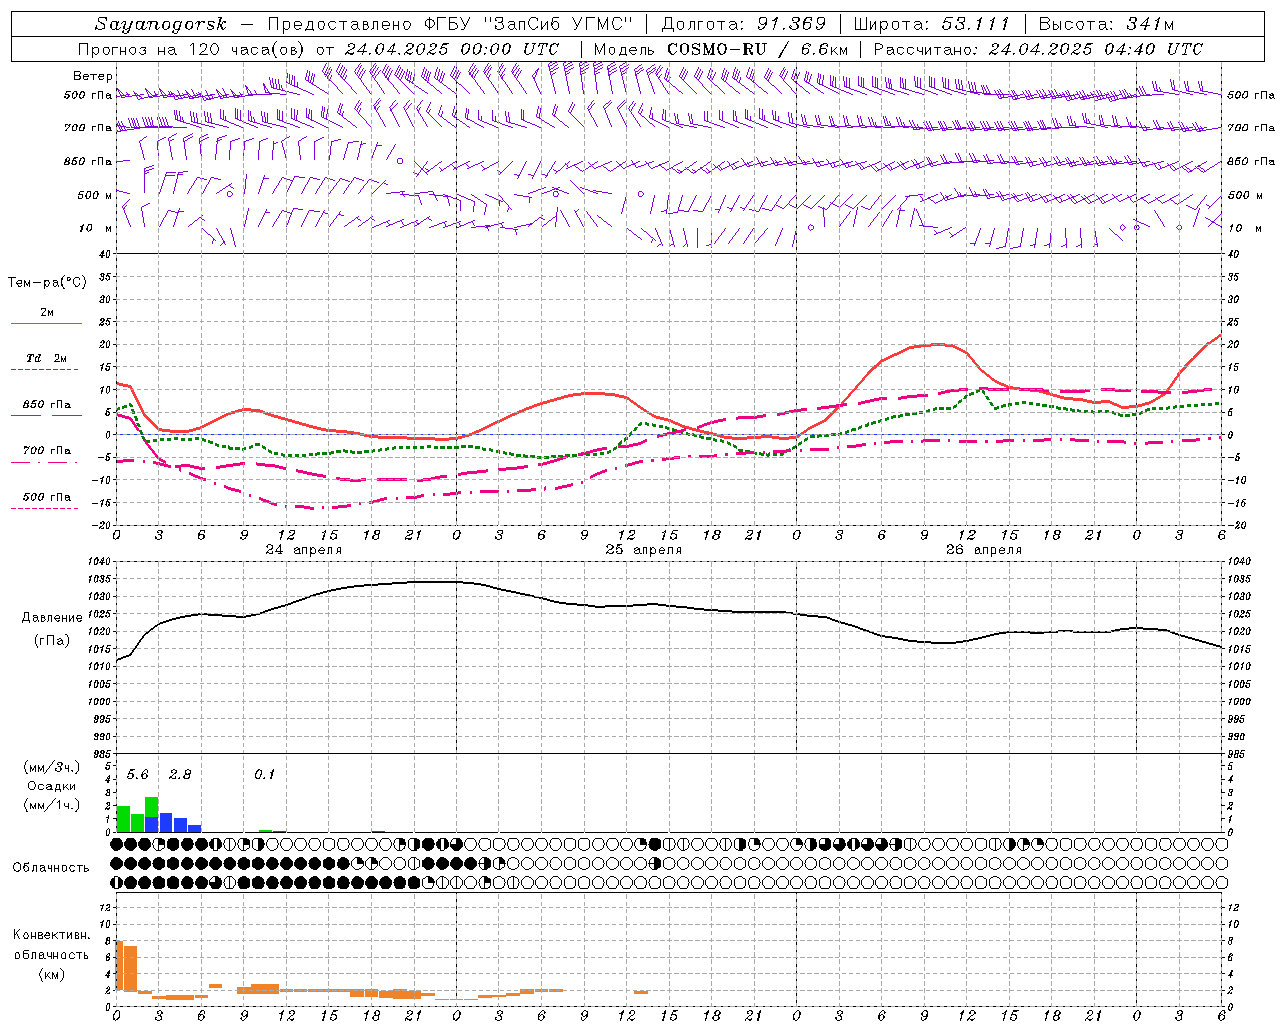This screenshot has width=1280, height=1024.
Task: Click the Ветер wind section label
Action: click(x=93, y=76)
